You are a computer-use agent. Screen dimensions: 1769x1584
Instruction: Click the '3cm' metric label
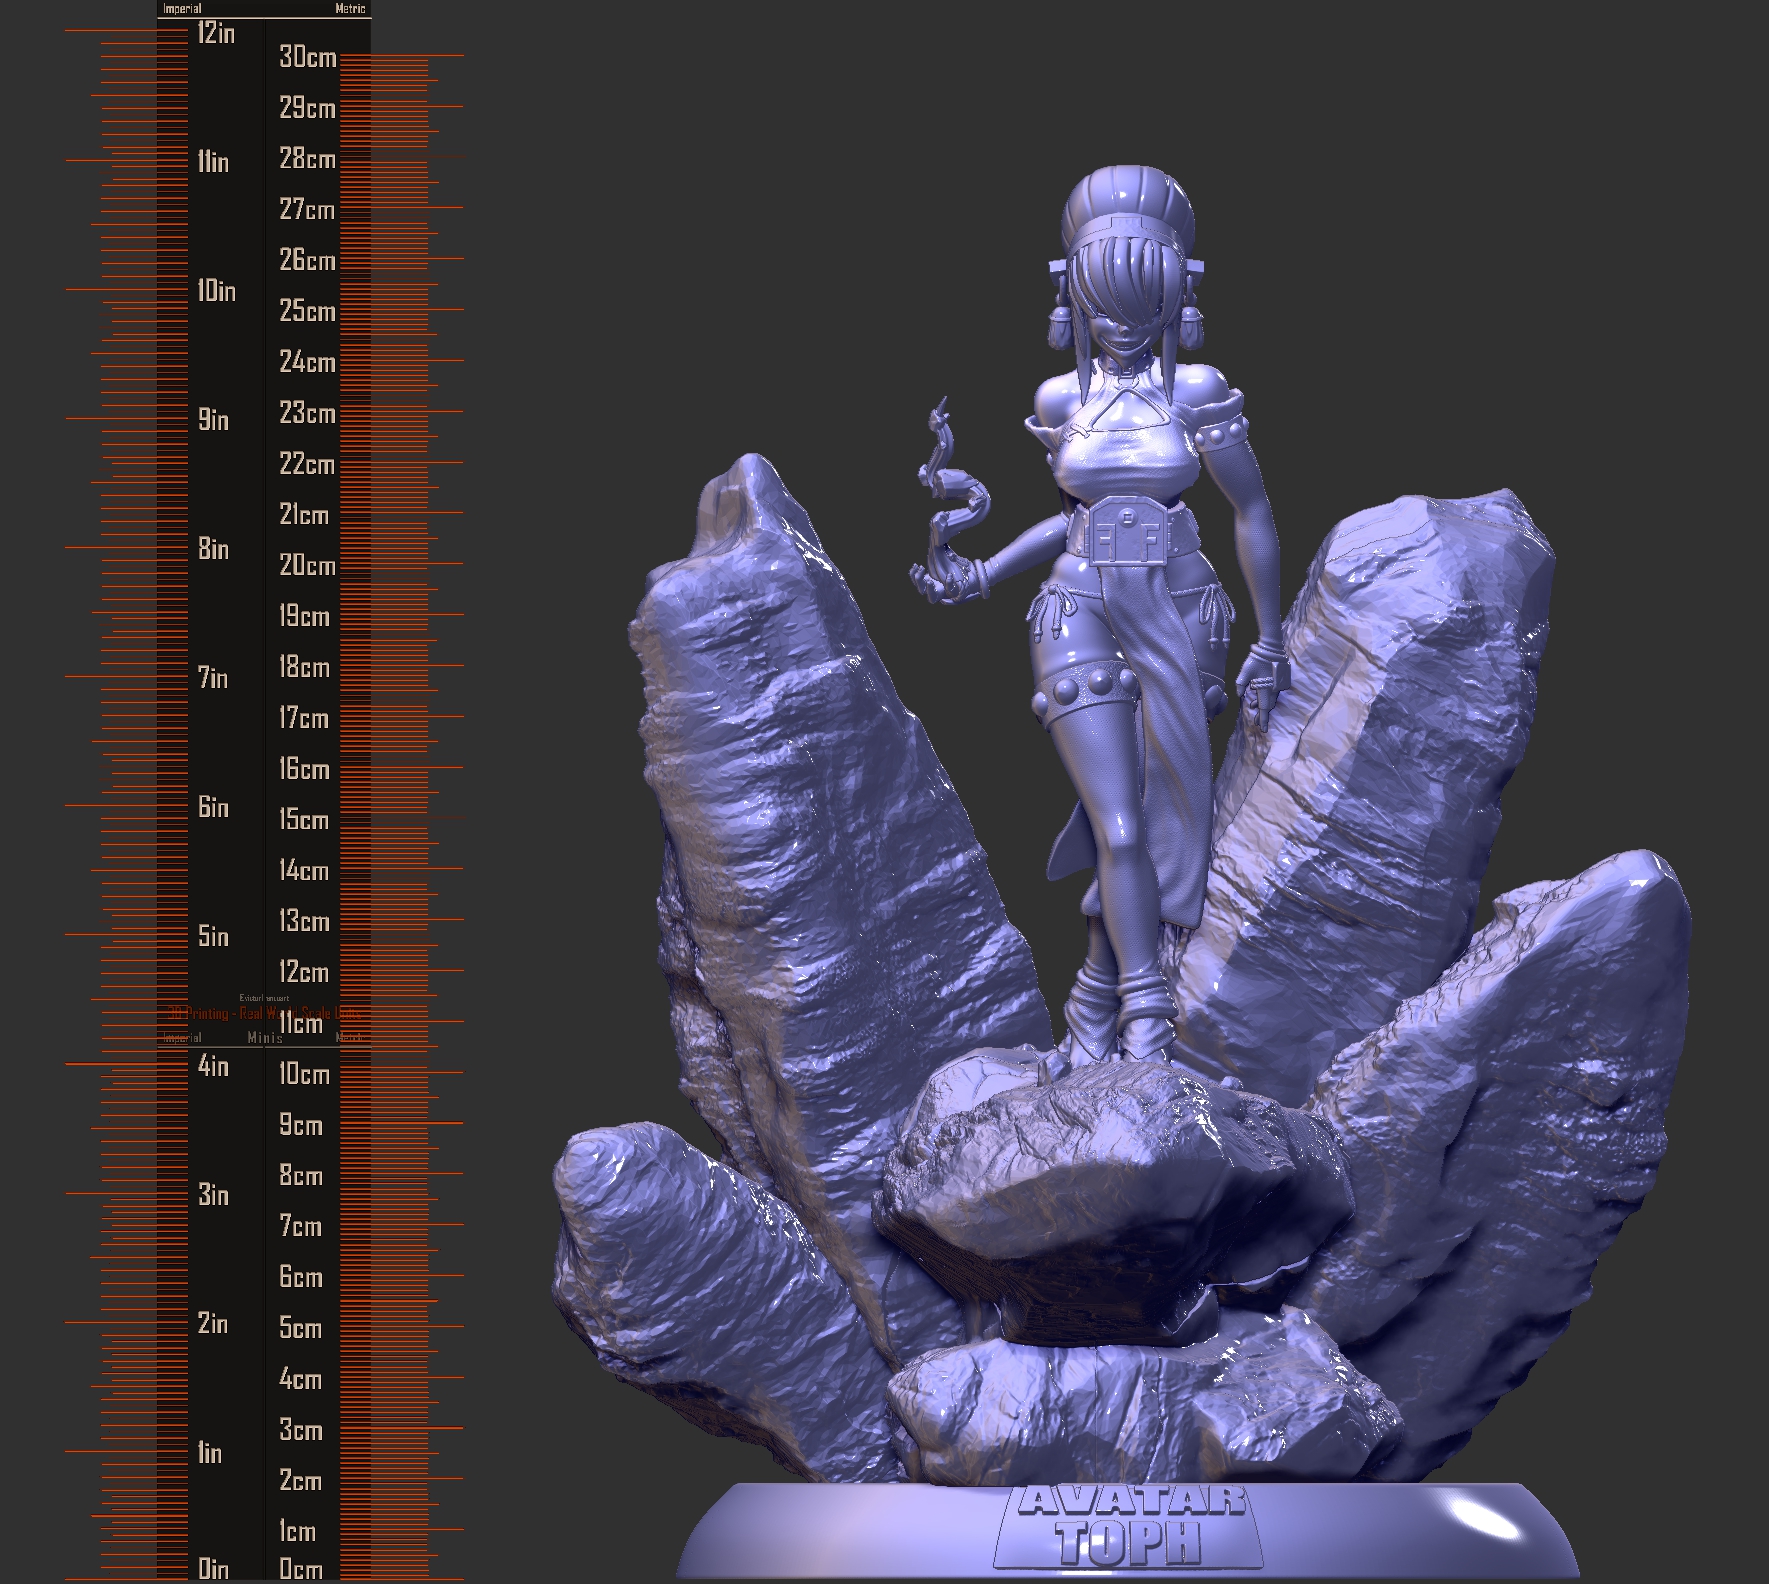pos(301,1431)
